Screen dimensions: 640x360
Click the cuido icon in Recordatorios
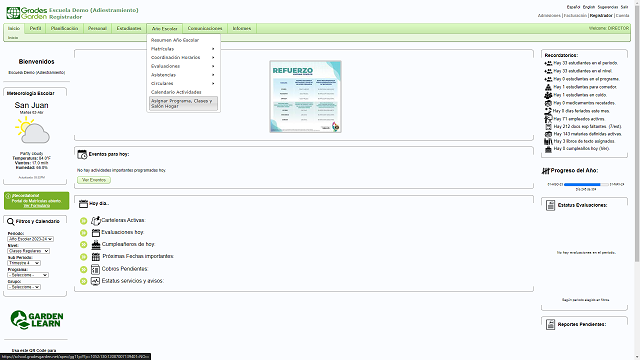[x=548, y=95]
